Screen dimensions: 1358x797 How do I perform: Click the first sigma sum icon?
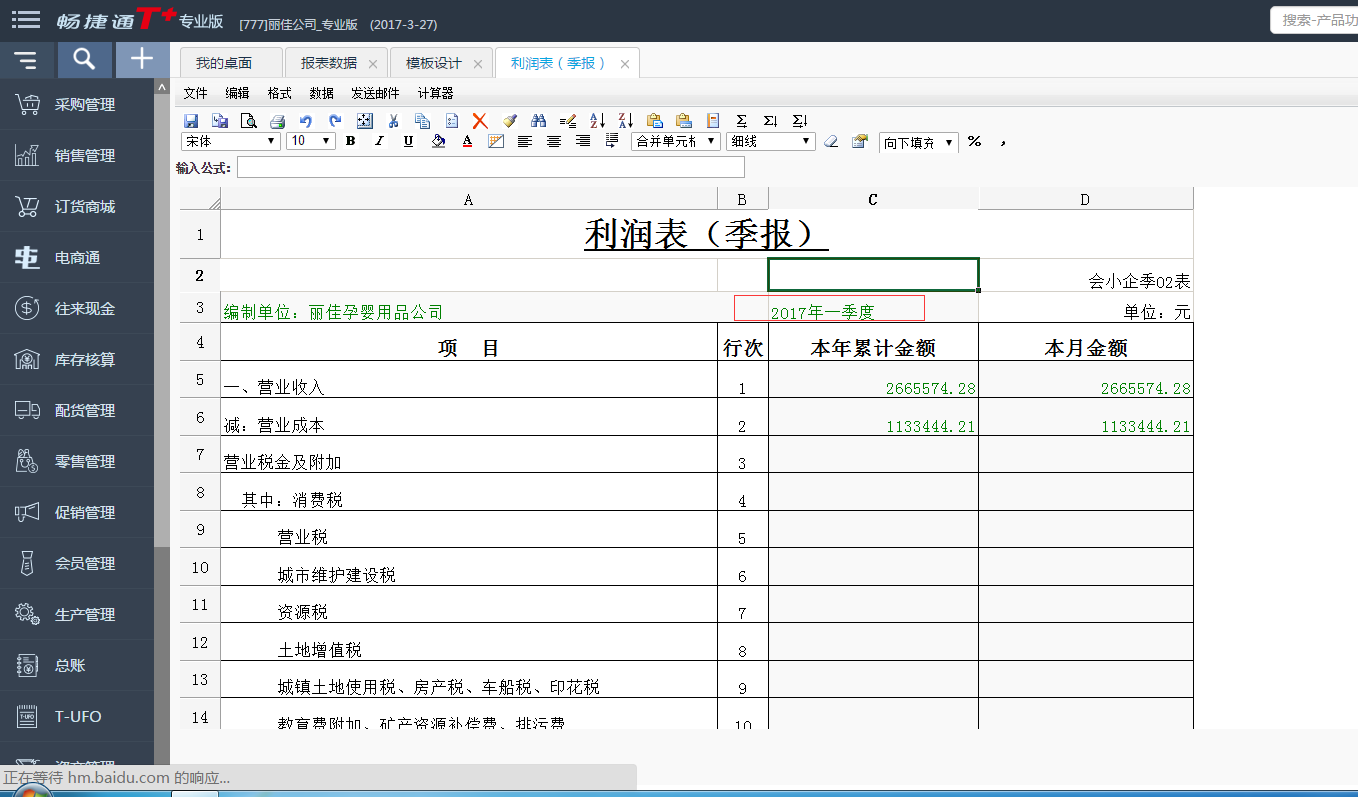click(741, 121)
